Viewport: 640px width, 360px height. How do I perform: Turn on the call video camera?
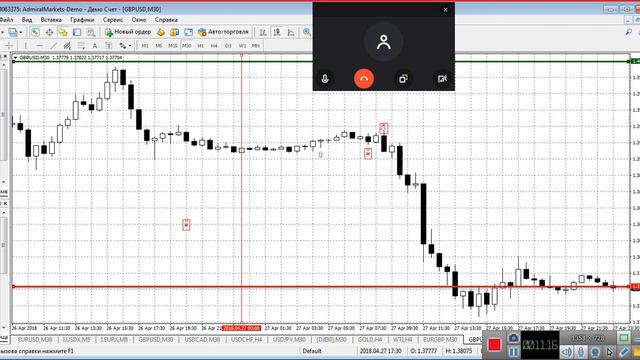pos(442,79)
